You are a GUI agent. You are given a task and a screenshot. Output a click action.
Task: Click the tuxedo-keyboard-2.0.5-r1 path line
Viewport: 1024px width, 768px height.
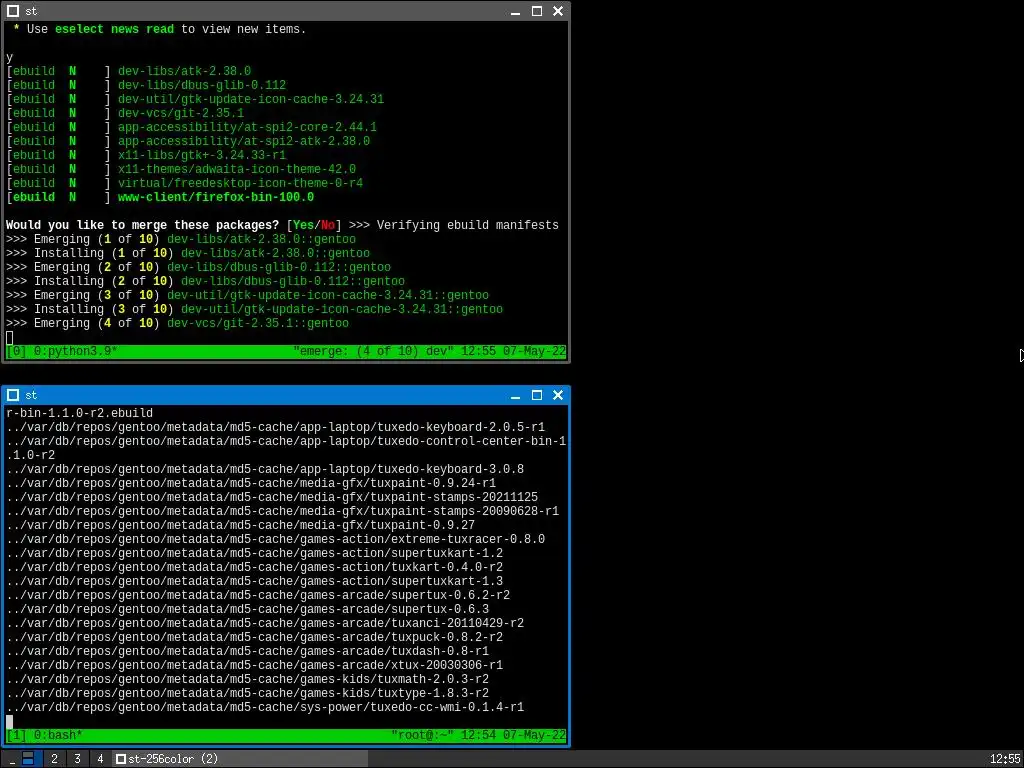276,427
